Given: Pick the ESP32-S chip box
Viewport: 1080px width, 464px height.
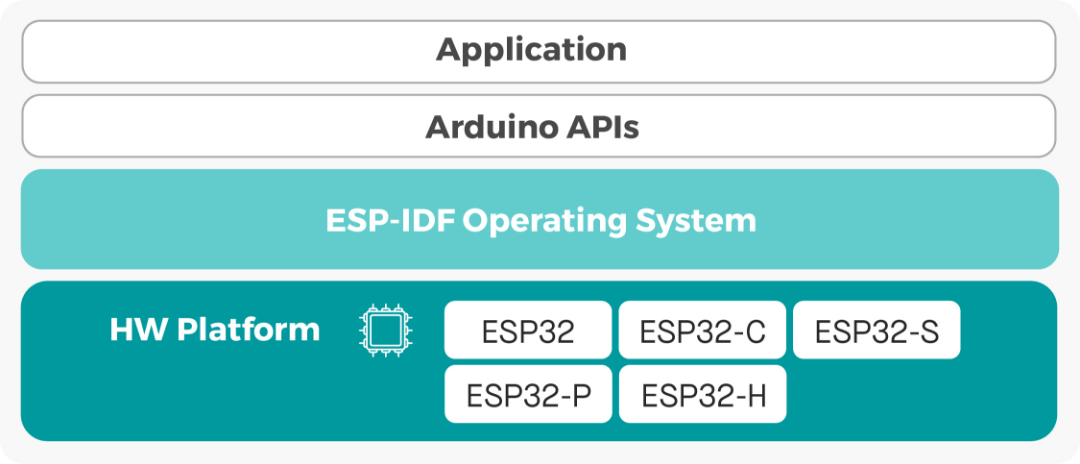Looking at the screenshot, I should [876, 331].
